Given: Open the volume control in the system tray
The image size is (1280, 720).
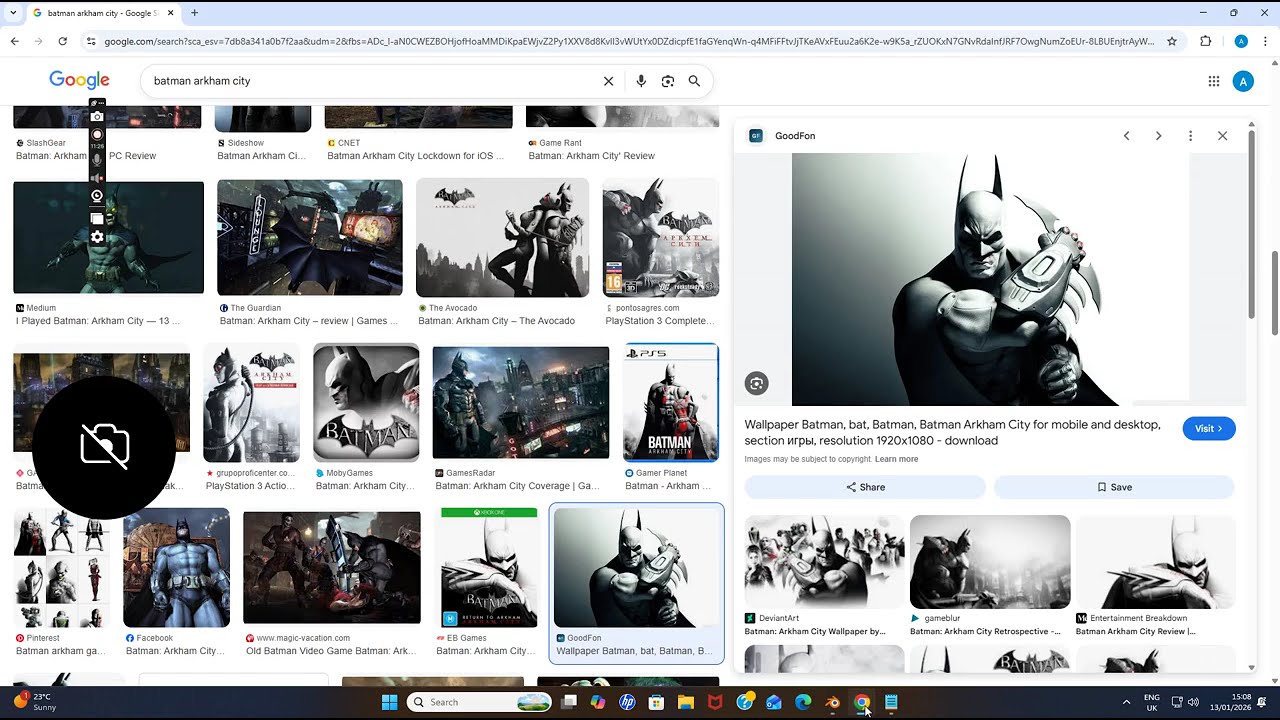Looking at the screenshot, I should [1193, 702].
